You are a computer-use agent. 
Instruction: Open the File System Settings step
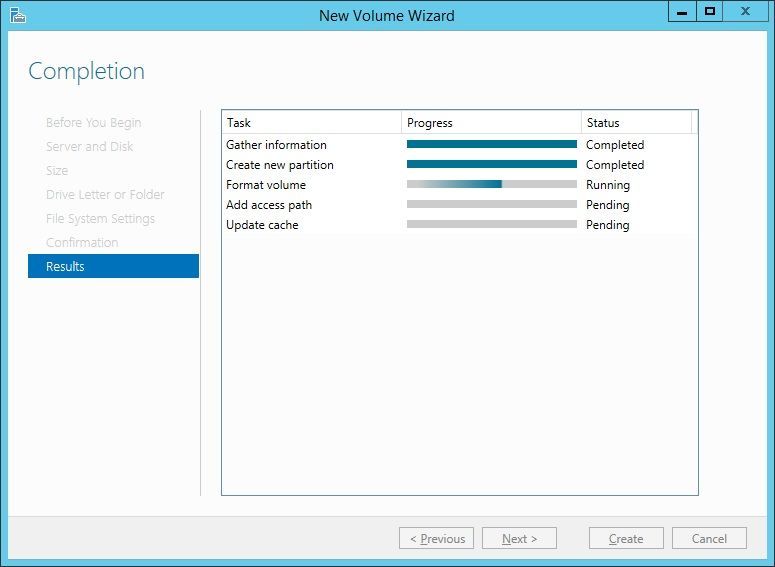100,218
